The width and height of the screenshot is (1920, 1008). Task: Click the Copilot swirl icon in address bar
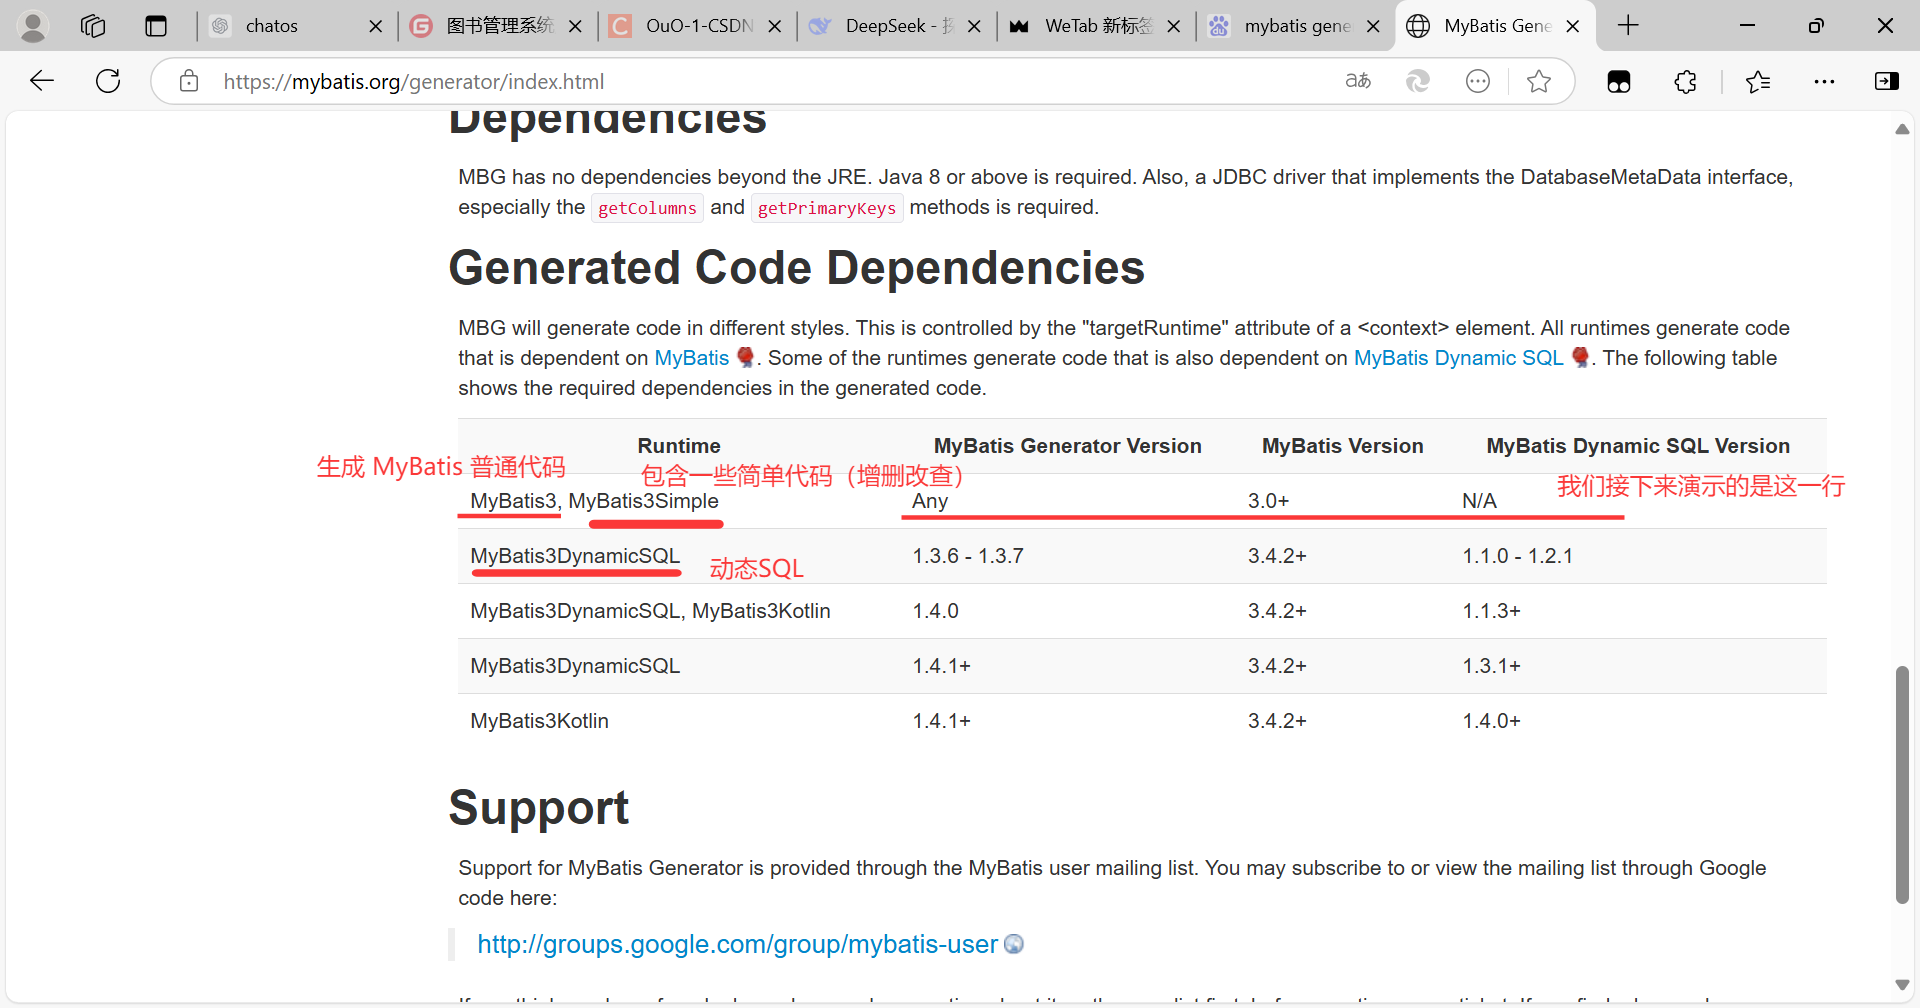[x=1418, y=81]
